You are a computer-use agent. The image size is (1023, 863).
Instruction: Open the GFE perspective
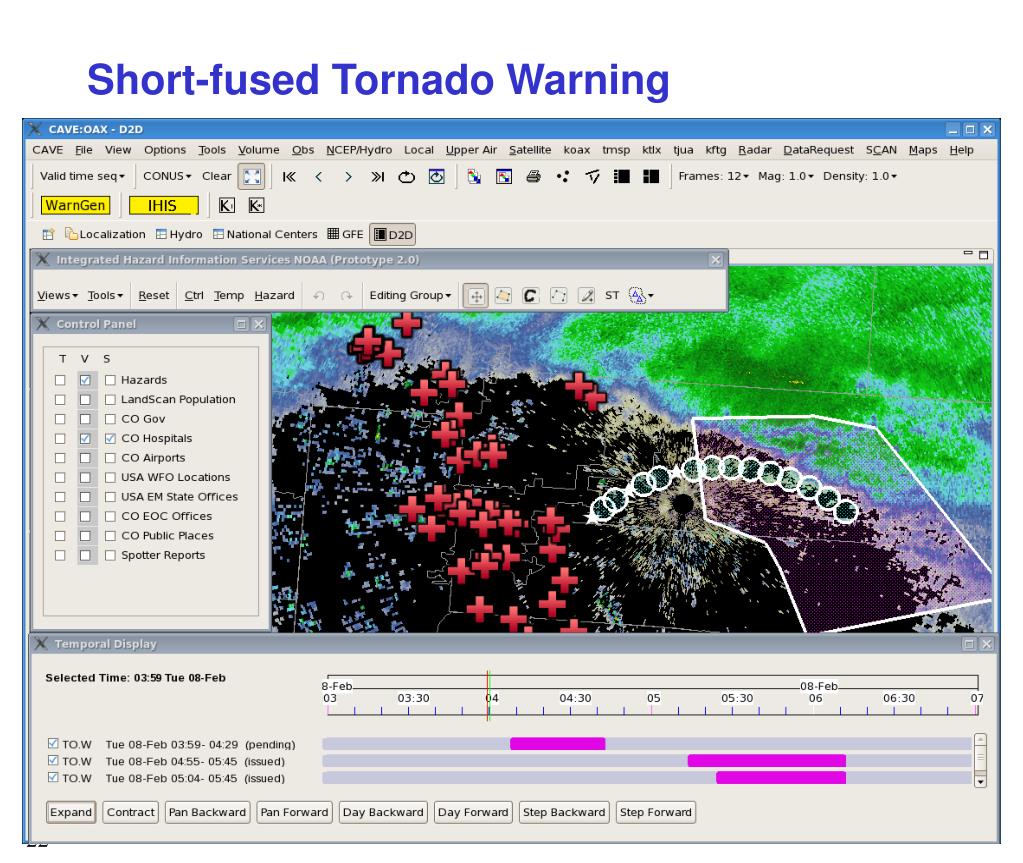point(345,235)
